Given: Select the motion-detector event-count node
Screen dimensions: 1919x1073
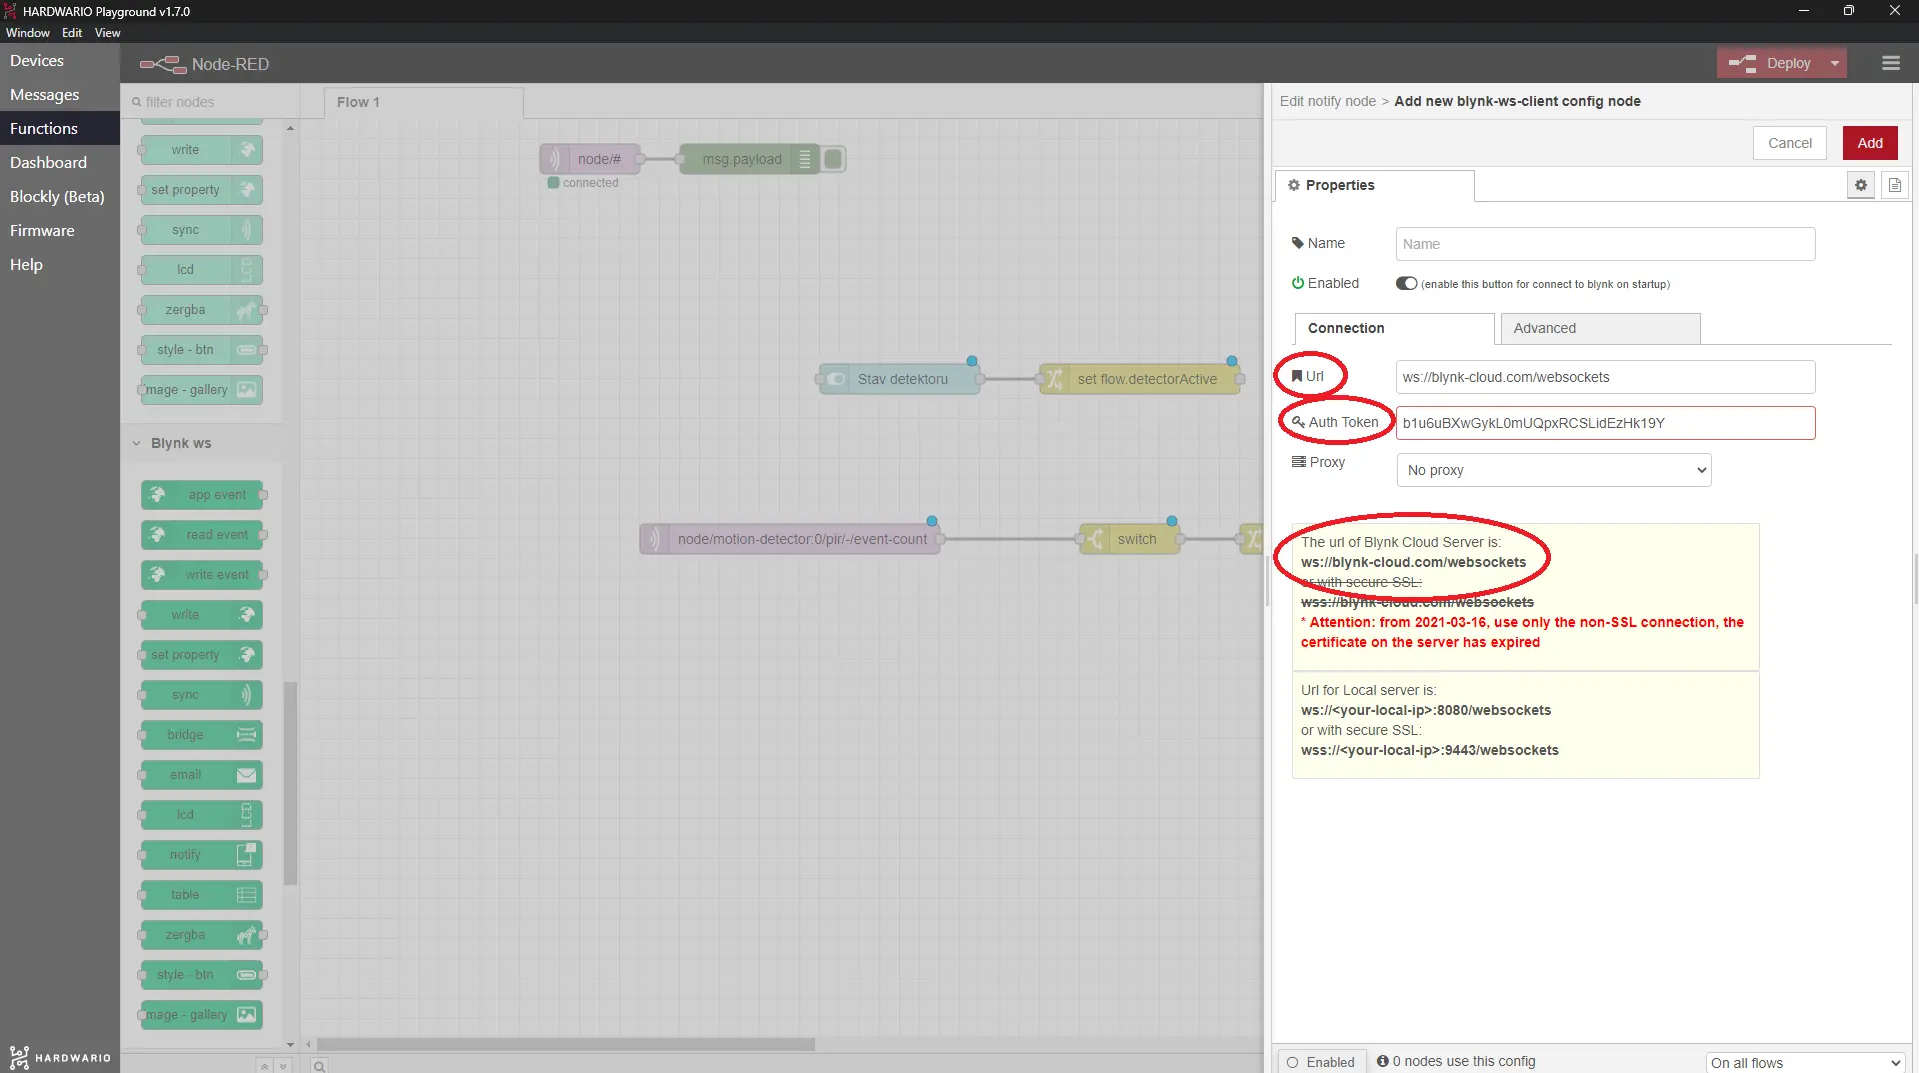Looking at the screenshot, I should tap(790, 539).
